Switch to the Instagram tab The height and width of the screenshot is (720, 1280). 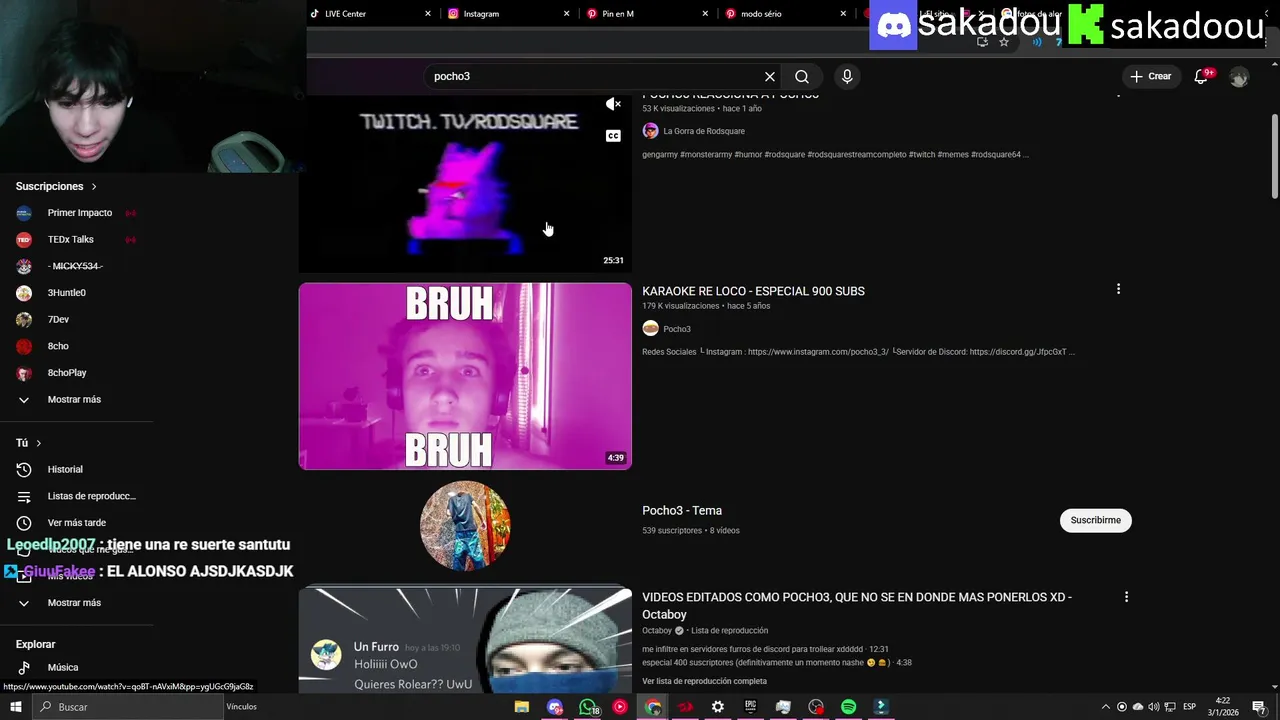(481, 14)
